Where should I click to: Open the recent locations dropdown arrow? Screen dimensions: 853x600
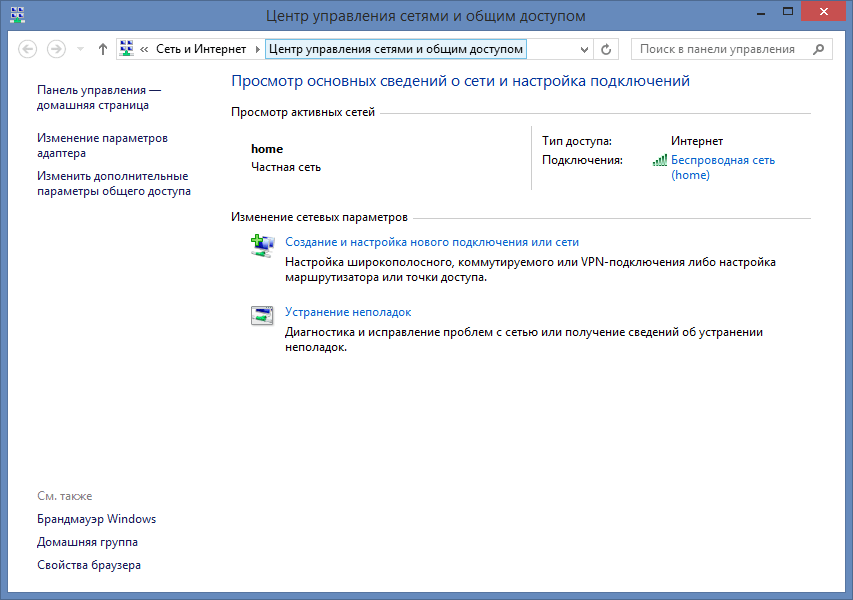point(79,49)
